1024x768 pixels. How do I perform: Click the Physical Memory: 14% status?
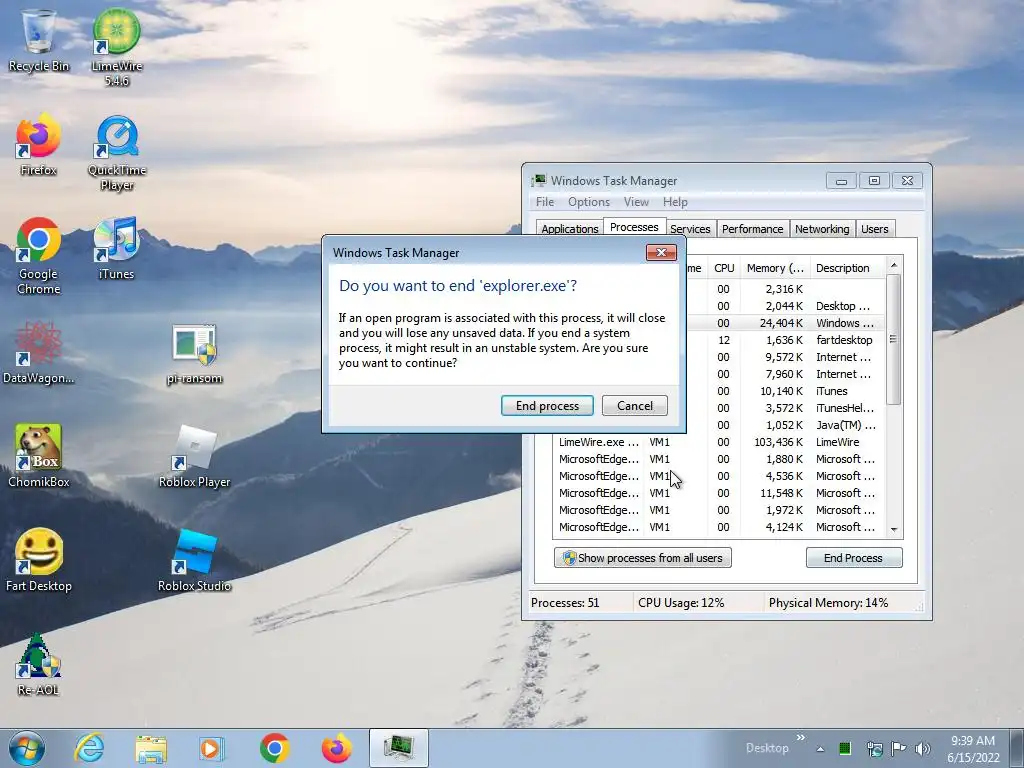pos(828,603)
